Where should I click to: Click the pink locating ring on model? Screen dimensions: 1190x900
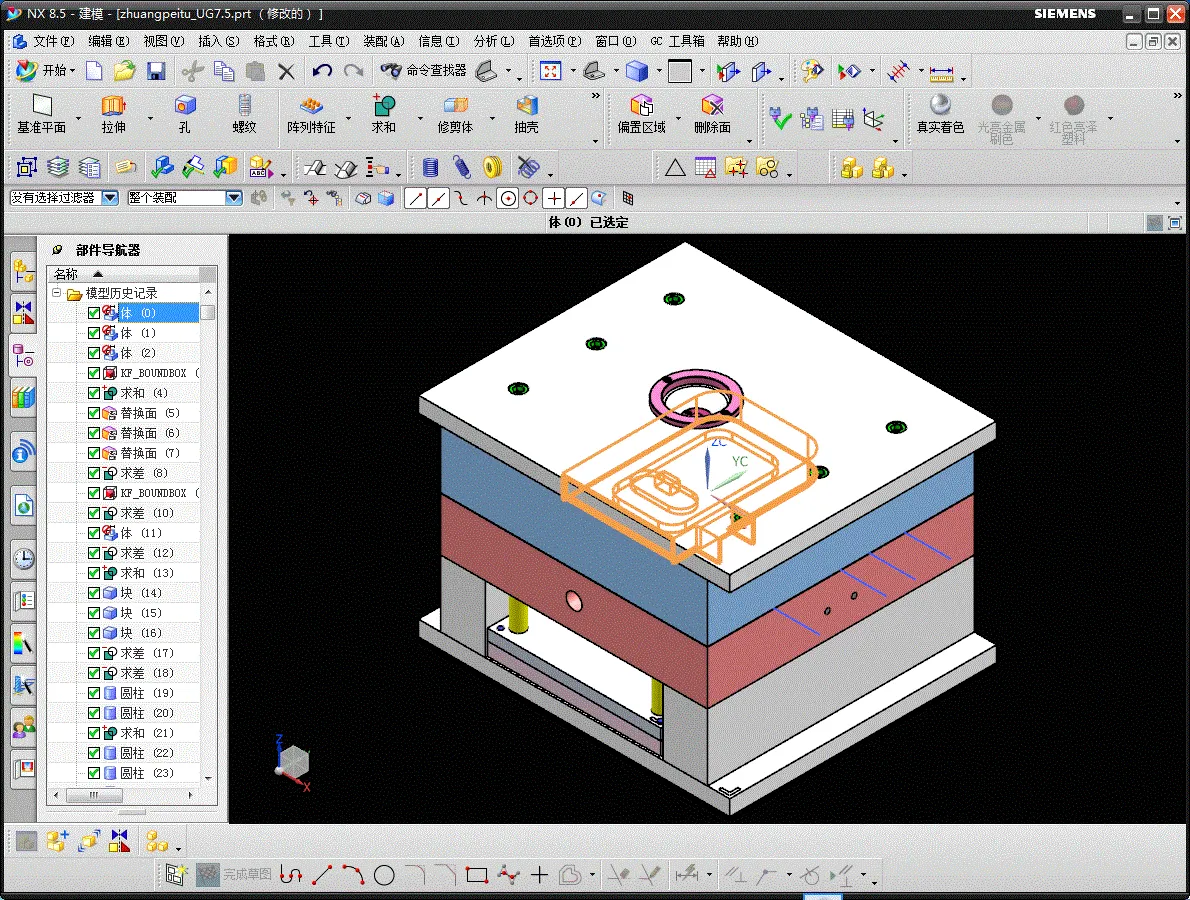tap(695, 396)
